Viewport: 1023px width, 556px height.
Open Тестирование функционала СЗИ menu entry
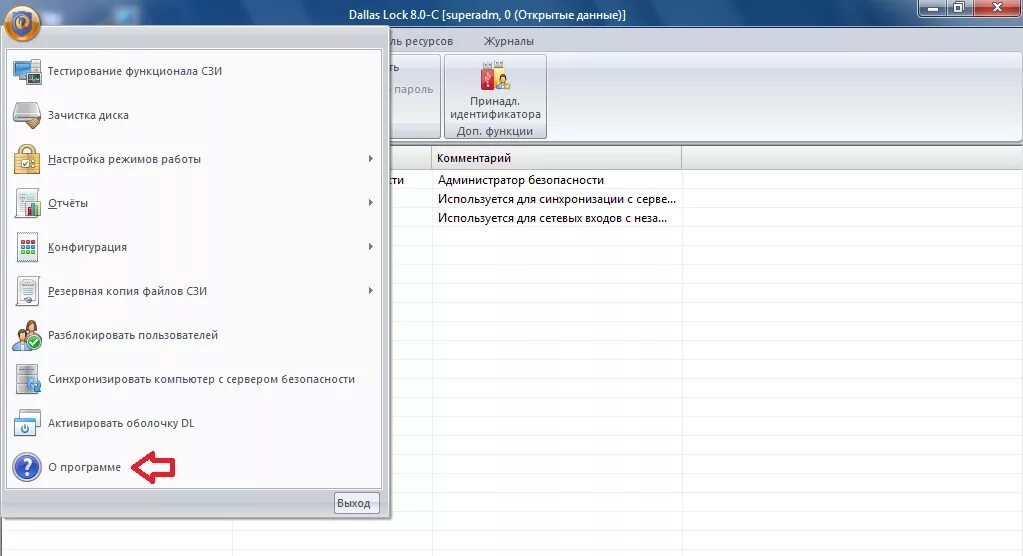[x=194, y=71]
